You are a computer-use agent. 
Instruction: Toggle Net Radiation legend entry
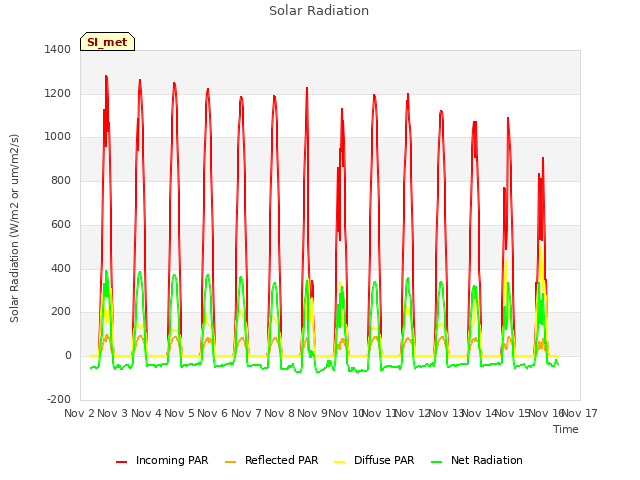477,460
